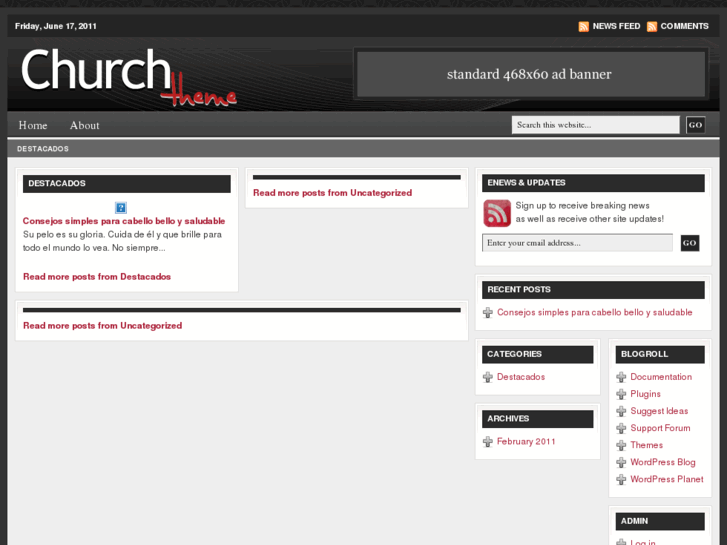The height and width of the screenshot is (545, 727).
Task: Click the date text Friday, June 17, 2011
Action: (x=56, y=26)
